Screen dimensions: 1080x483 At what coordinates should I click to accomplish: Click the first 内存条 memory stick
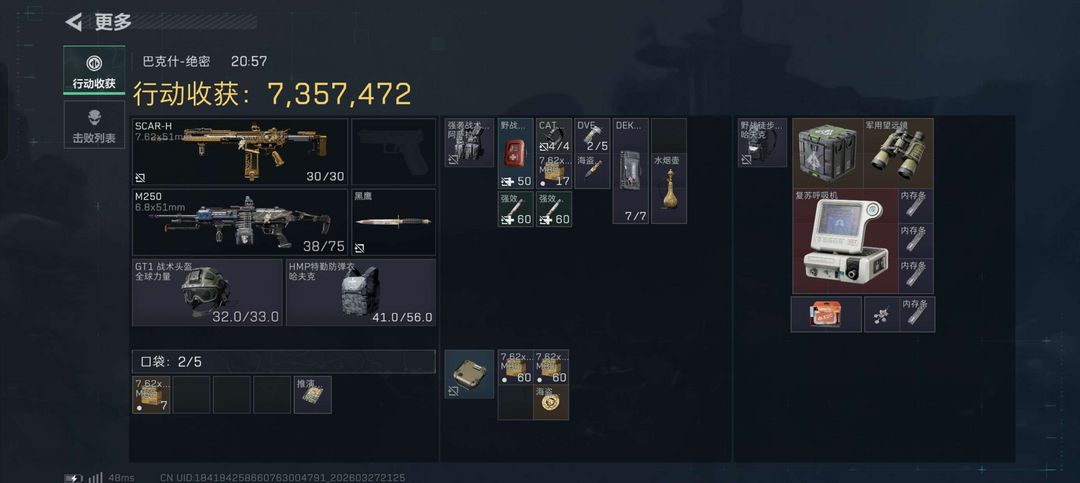[x=916, y=206]
